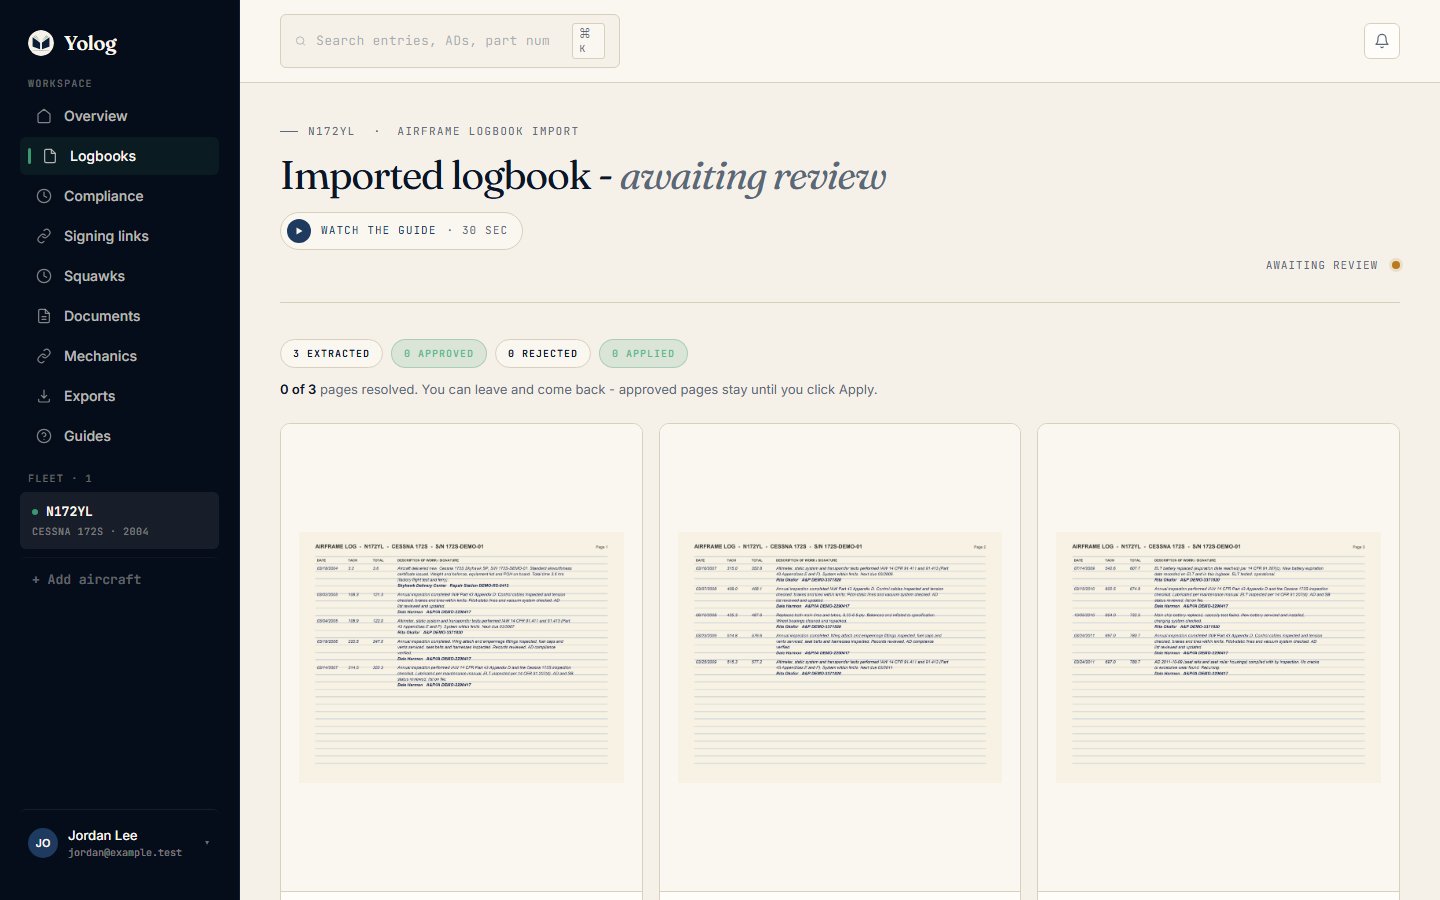Open Guides page
The width and height of the screenshot is (1440, 900).
click(x=119, y=436)
